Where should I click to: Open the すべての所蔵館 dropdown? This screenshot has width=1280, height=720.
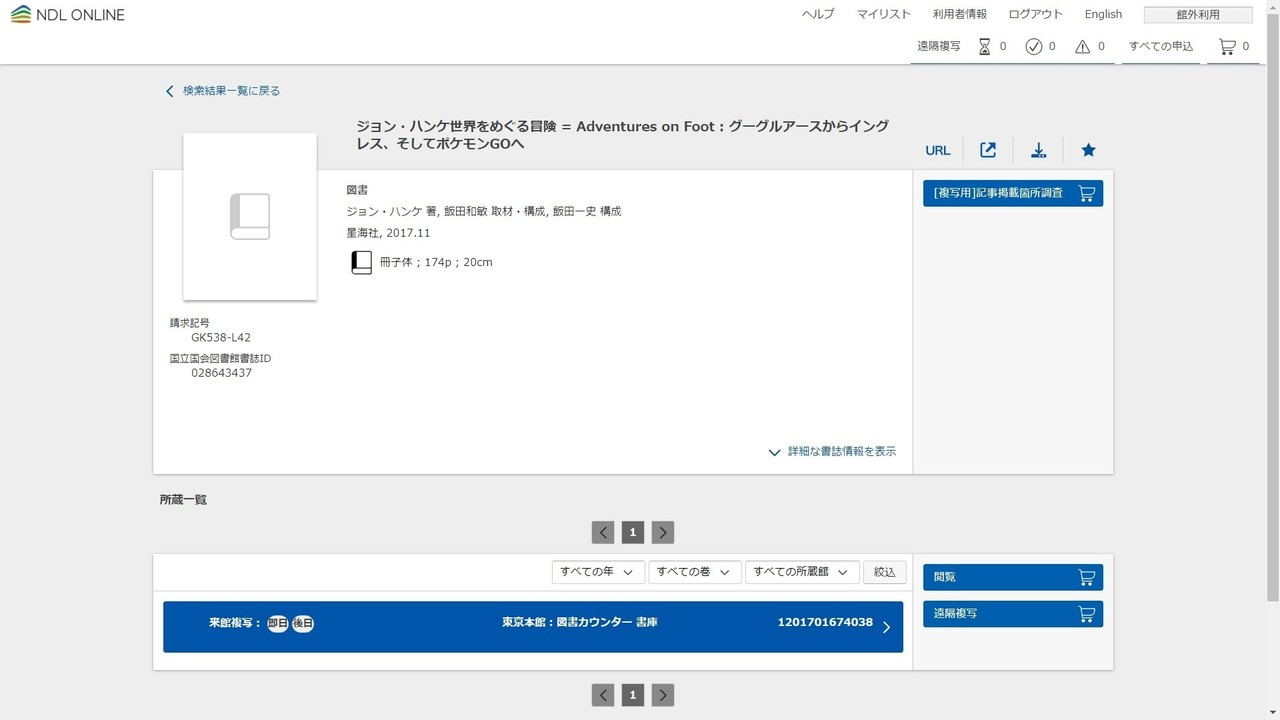[803, 572]
